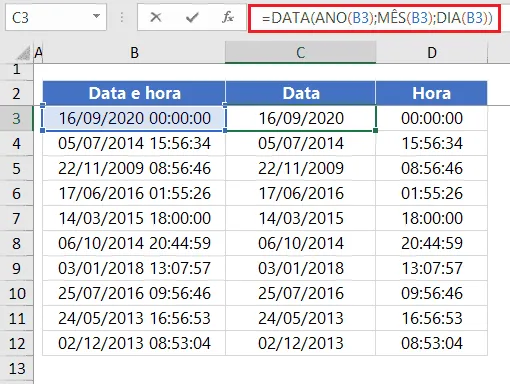Select cell with 17/06/2016 01:55:26
This screenshot has height=384, width=510.
134,193
